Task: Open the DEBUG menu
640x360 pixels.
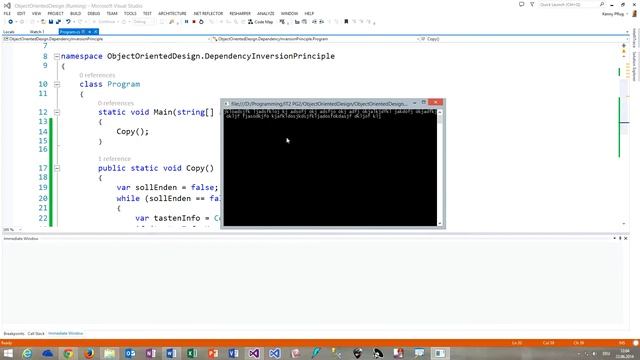Action: point(93,13)
